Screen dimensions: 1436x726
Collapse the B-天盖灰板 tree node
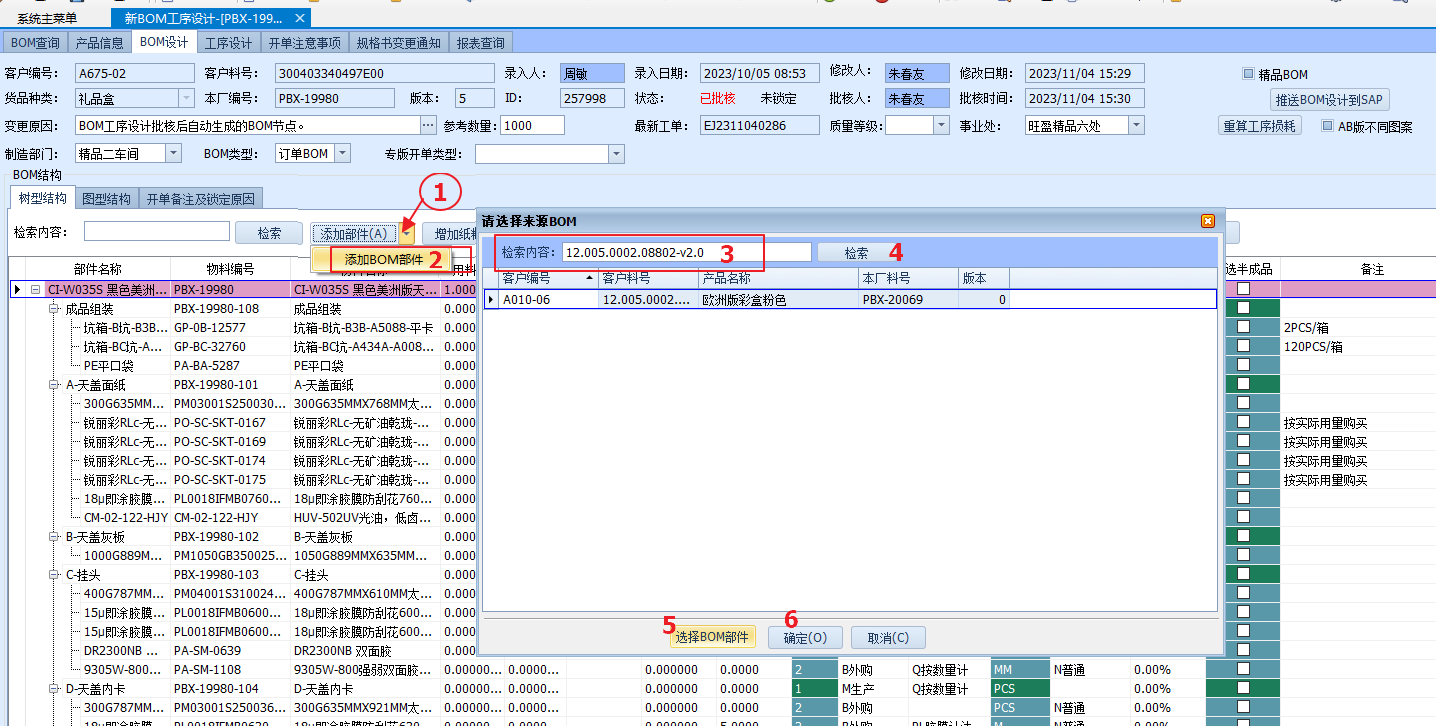point(54,536)
